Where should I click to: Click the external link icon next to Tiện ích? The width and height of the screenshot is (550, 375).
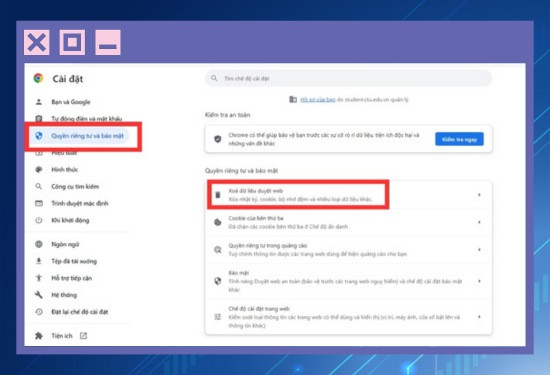point(83,336)
